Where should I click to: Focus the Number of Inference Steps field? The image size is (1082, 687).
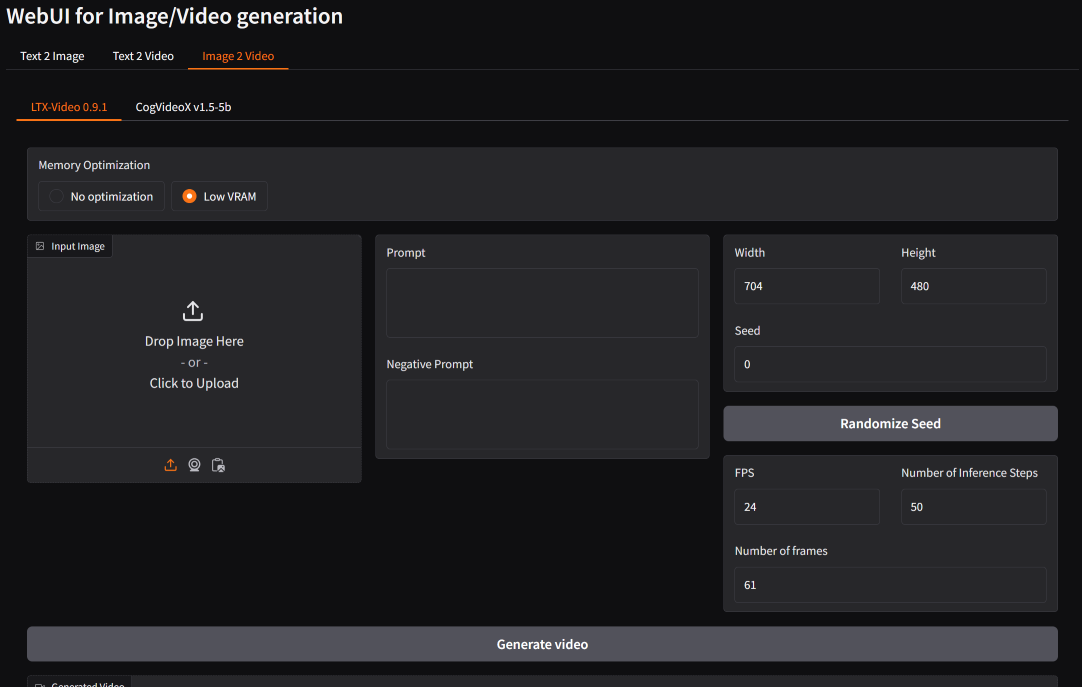tap(974, 507)
